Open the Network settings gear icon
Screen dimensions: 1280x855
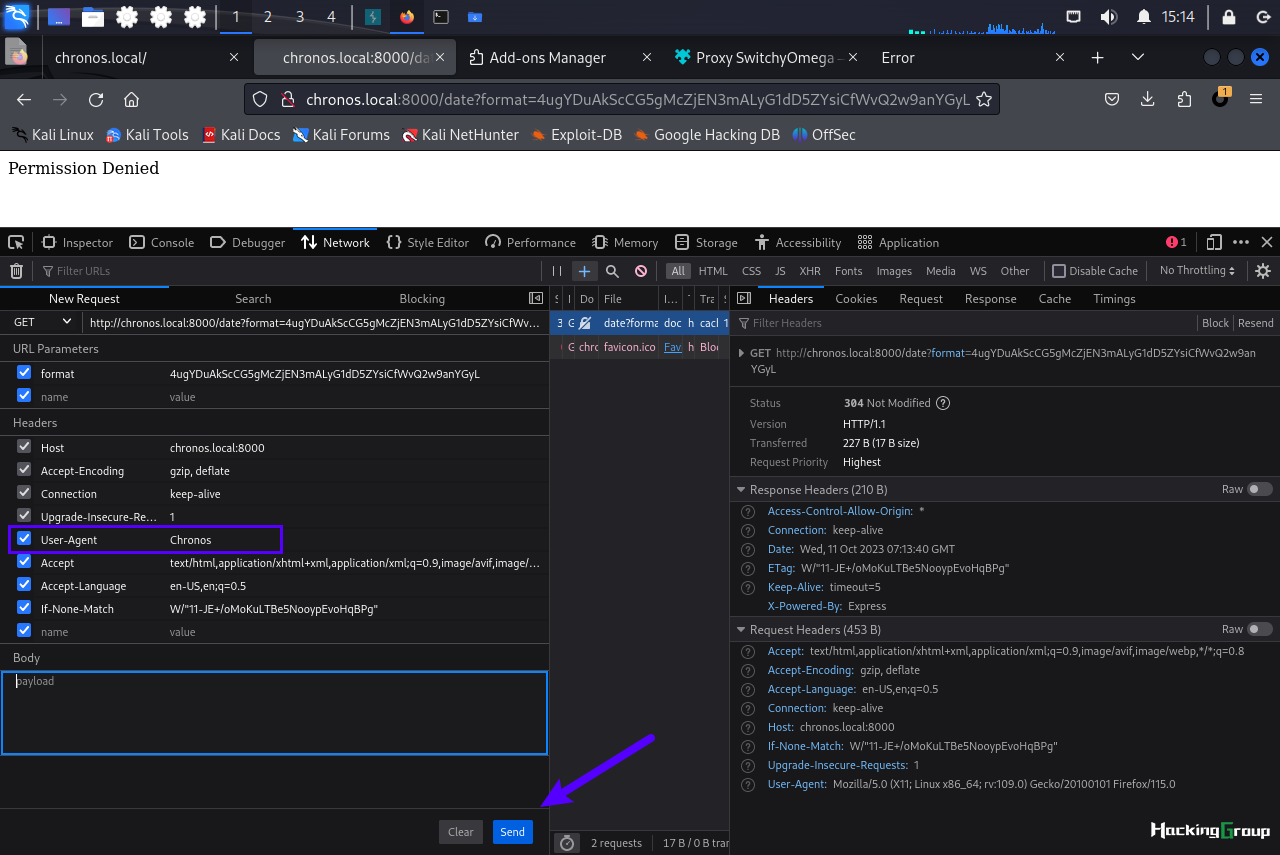pos(1263,271)
